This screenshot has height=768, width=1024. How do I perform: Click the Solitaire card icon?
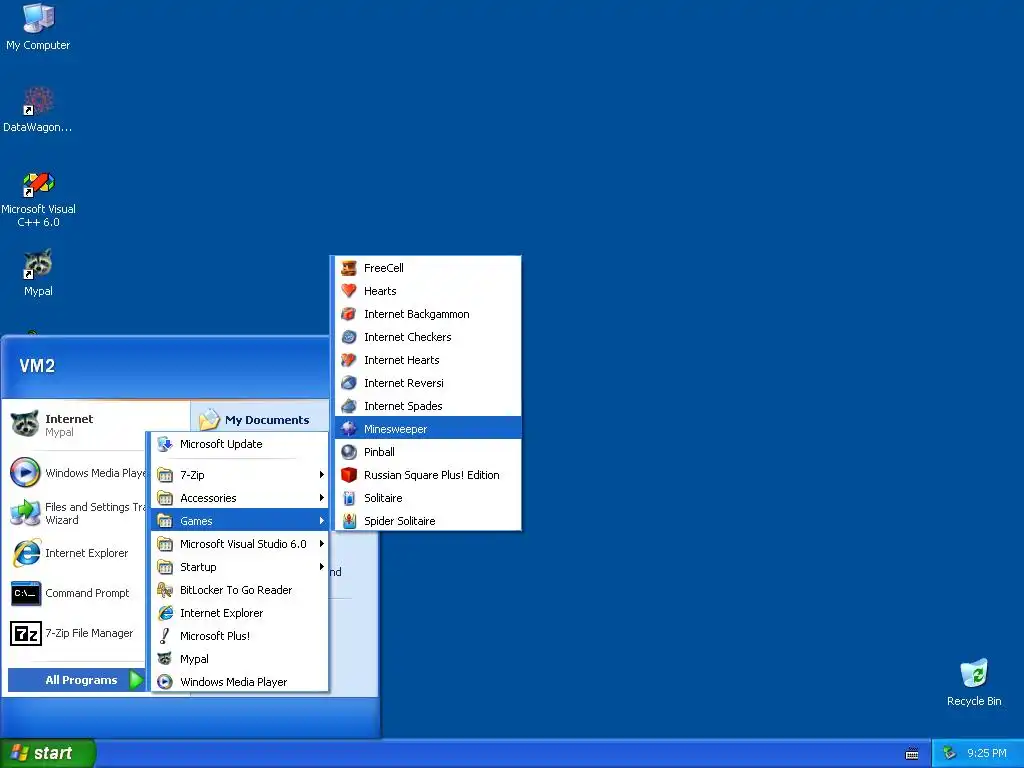(x=349, y=498)
